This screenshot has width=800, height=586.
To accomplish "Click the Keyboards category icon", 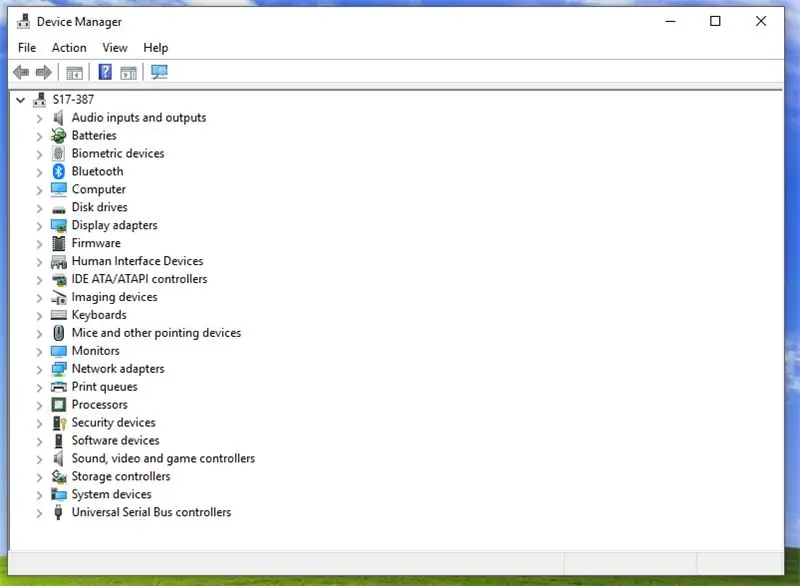I will pos(59,315).
